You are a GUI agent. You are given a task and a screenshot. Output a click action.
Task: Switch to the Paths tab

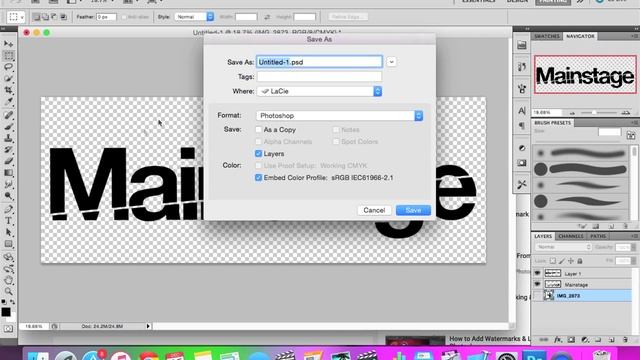(x=598, y=236)
